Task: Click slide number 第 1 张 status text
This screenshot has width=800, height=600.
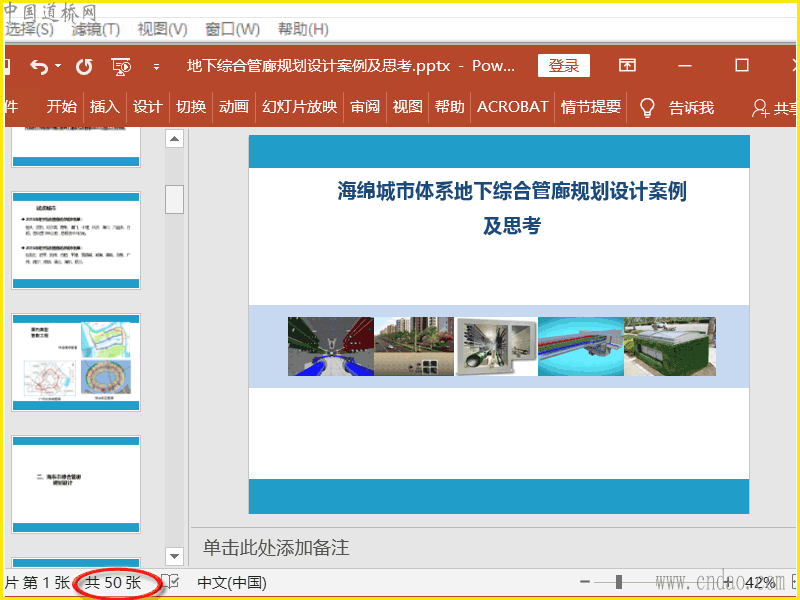Action: pos(45,583)
